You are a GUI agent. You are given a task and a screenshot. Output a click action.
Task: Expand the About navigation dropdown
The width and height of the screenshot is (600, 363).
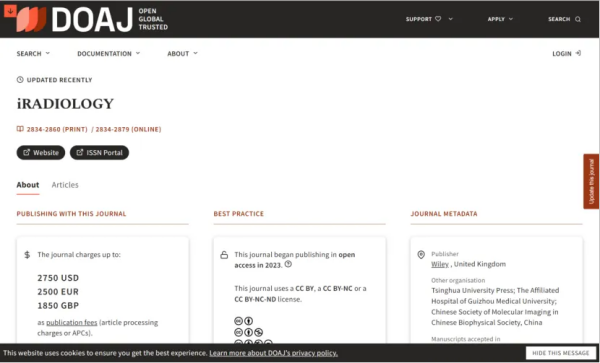183,54
